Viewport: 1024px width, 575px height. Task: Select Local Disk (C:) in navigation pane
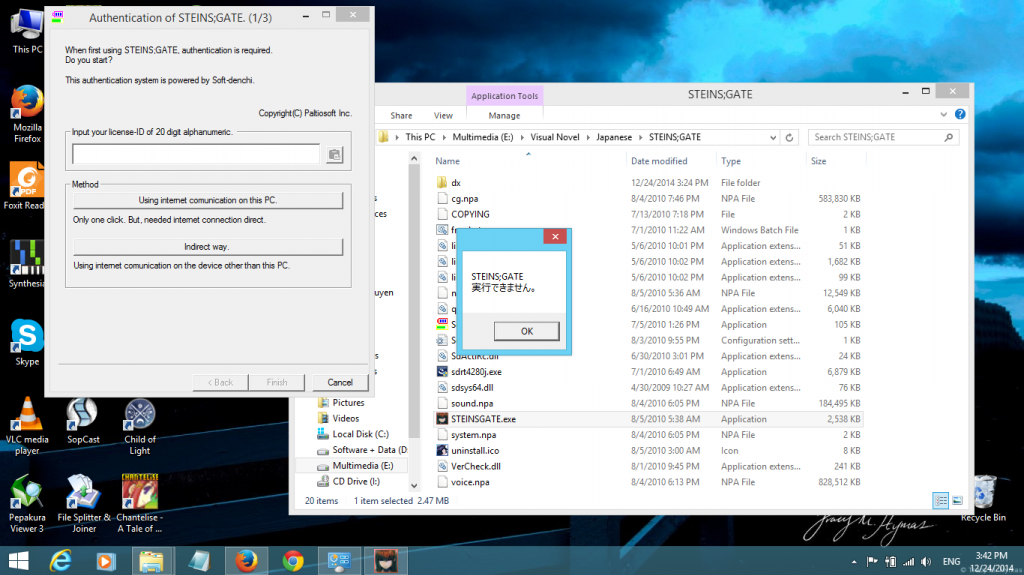click(360, 434)
